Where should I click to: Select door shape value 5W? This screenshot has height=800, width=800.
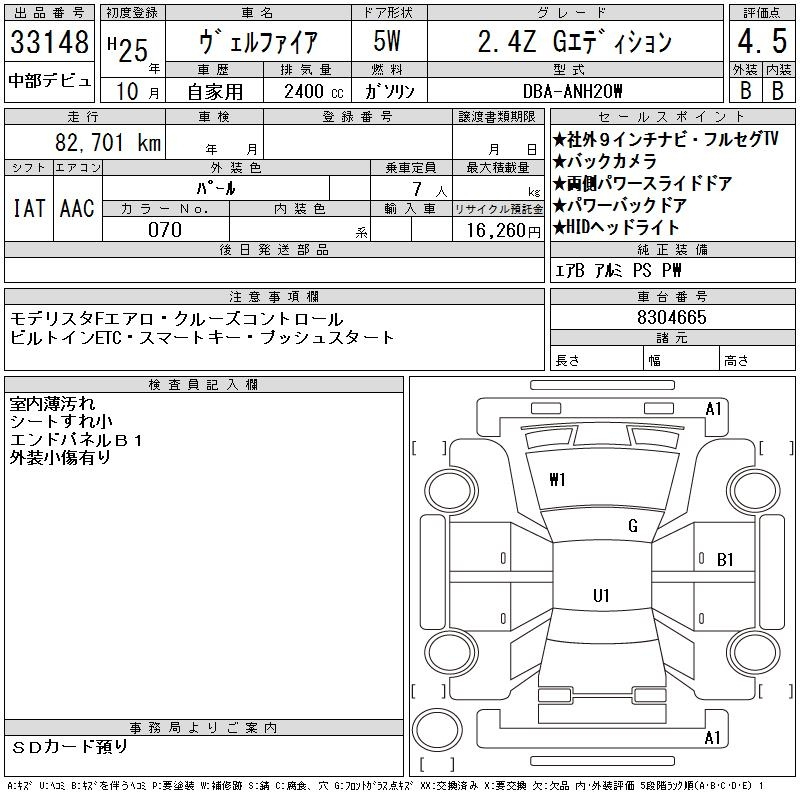[387, 41]
